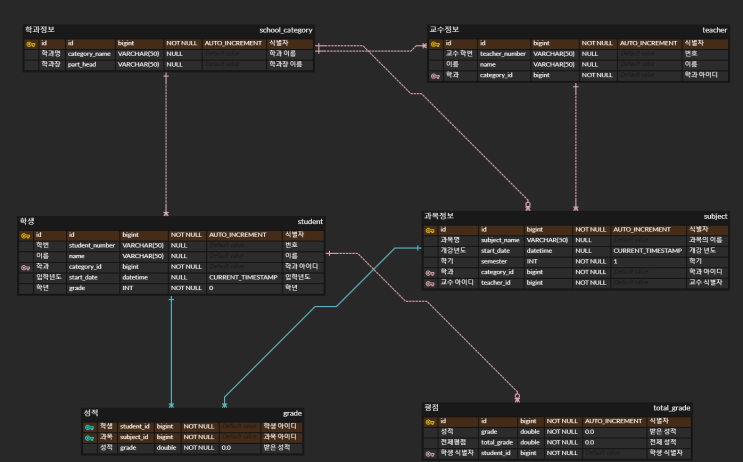743x462 pixels.
Task: Click the primary key icon of subject id row
Action: click(430, 230)
